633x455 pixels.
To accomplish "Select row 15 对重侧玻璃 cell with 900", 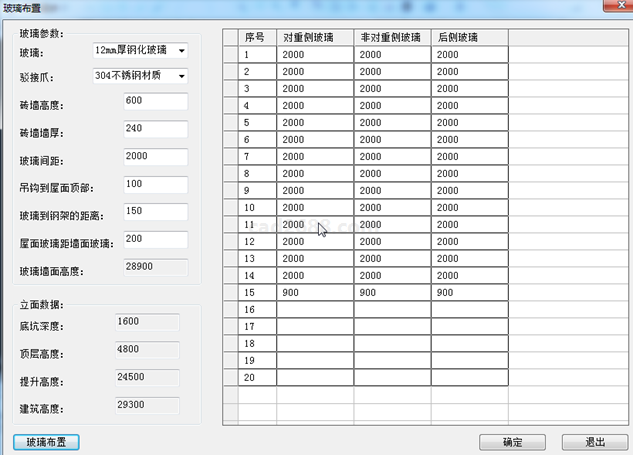I will tap(315, 292).
